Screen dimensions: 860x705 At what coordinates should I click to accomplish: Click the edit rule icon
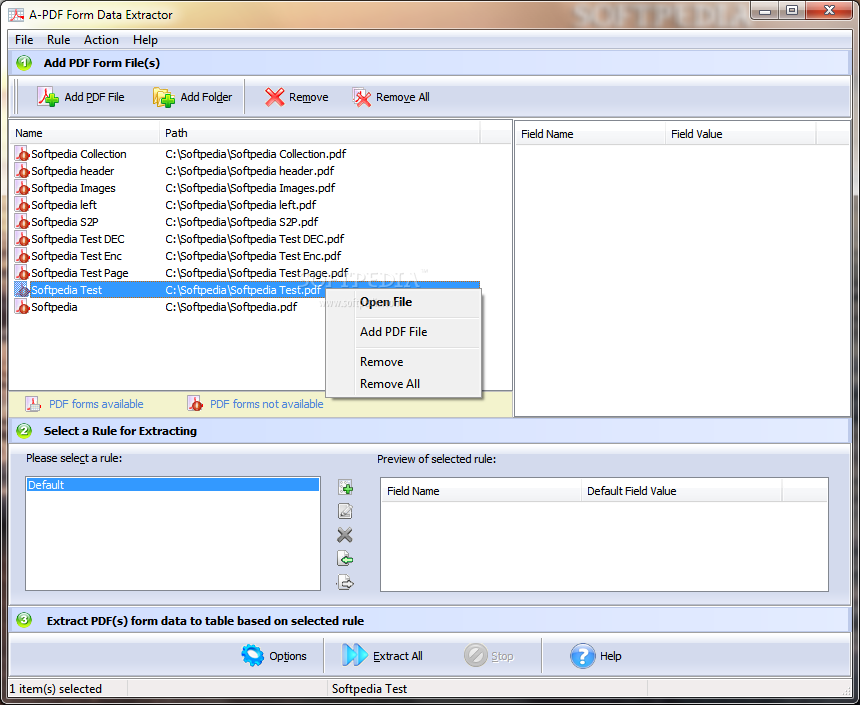click(345, 511)
